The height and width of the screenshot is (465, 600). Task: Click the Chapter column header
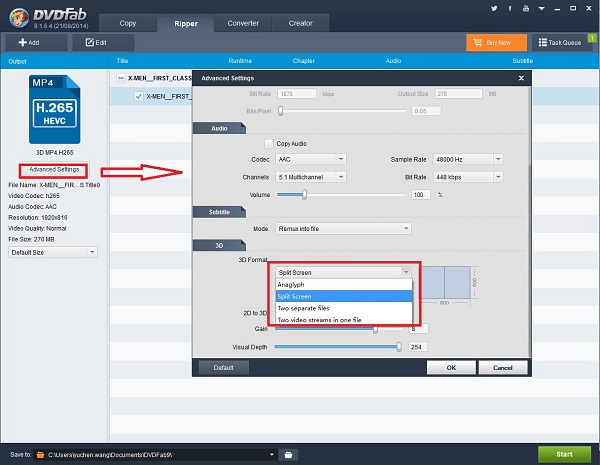303,61
